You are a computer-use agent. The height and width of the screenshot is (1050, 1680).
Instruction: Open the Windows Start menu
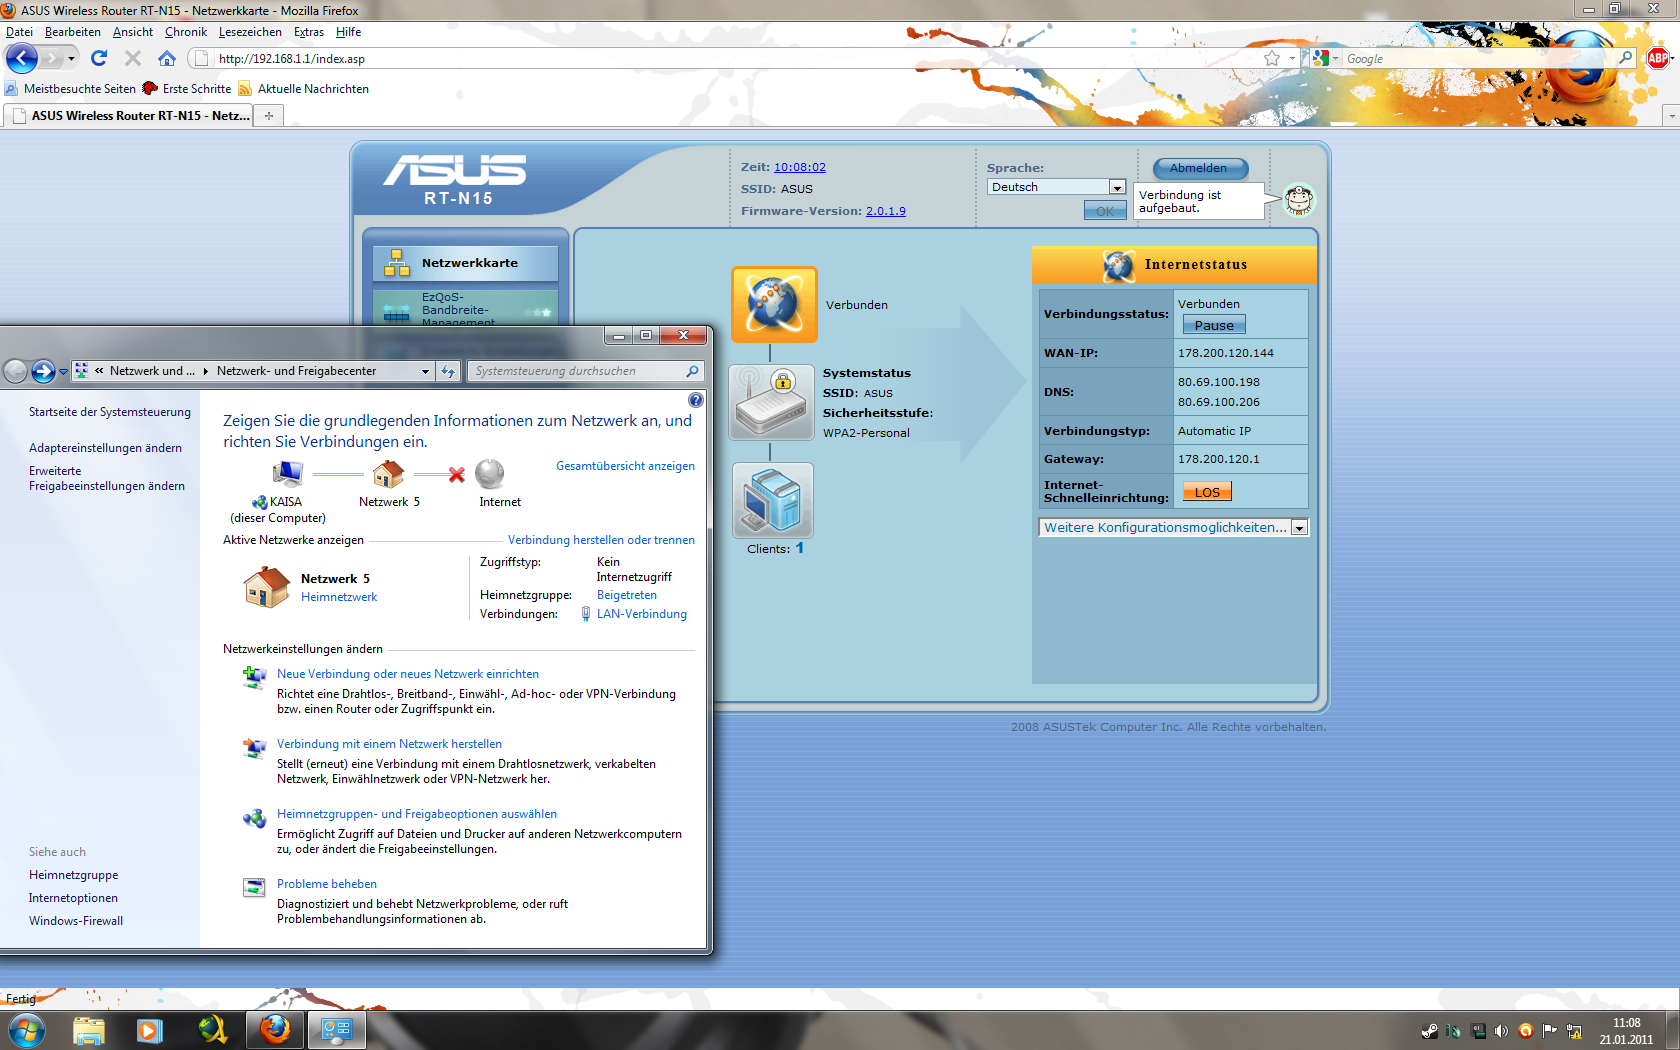coord(26,1029)
